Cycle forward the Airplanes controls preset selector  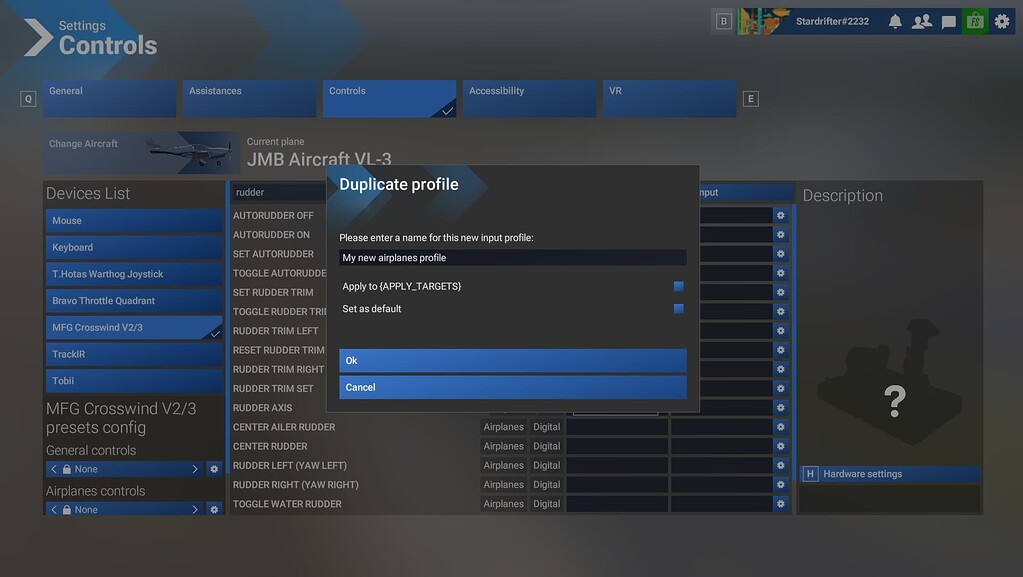click(197, 509)
